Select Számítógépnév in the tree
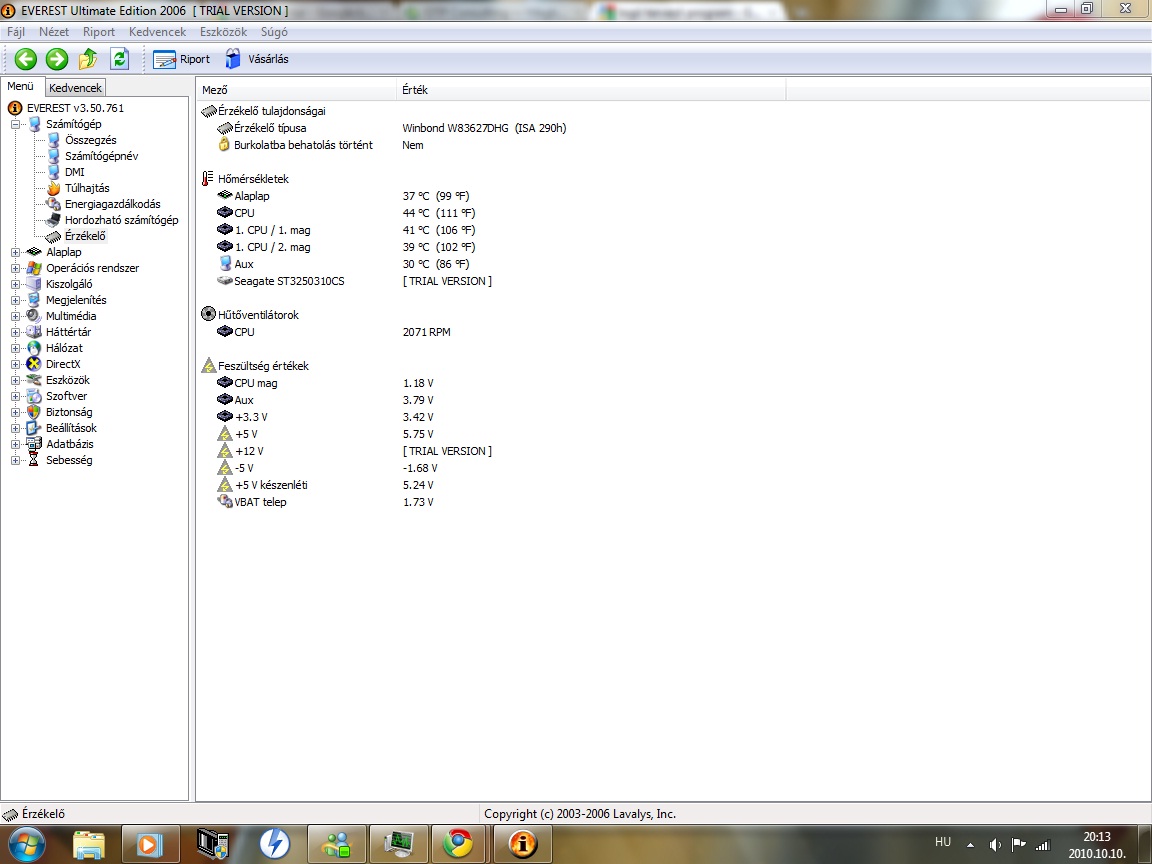Screen dimensions: 1152x864 tap(101, 156)
